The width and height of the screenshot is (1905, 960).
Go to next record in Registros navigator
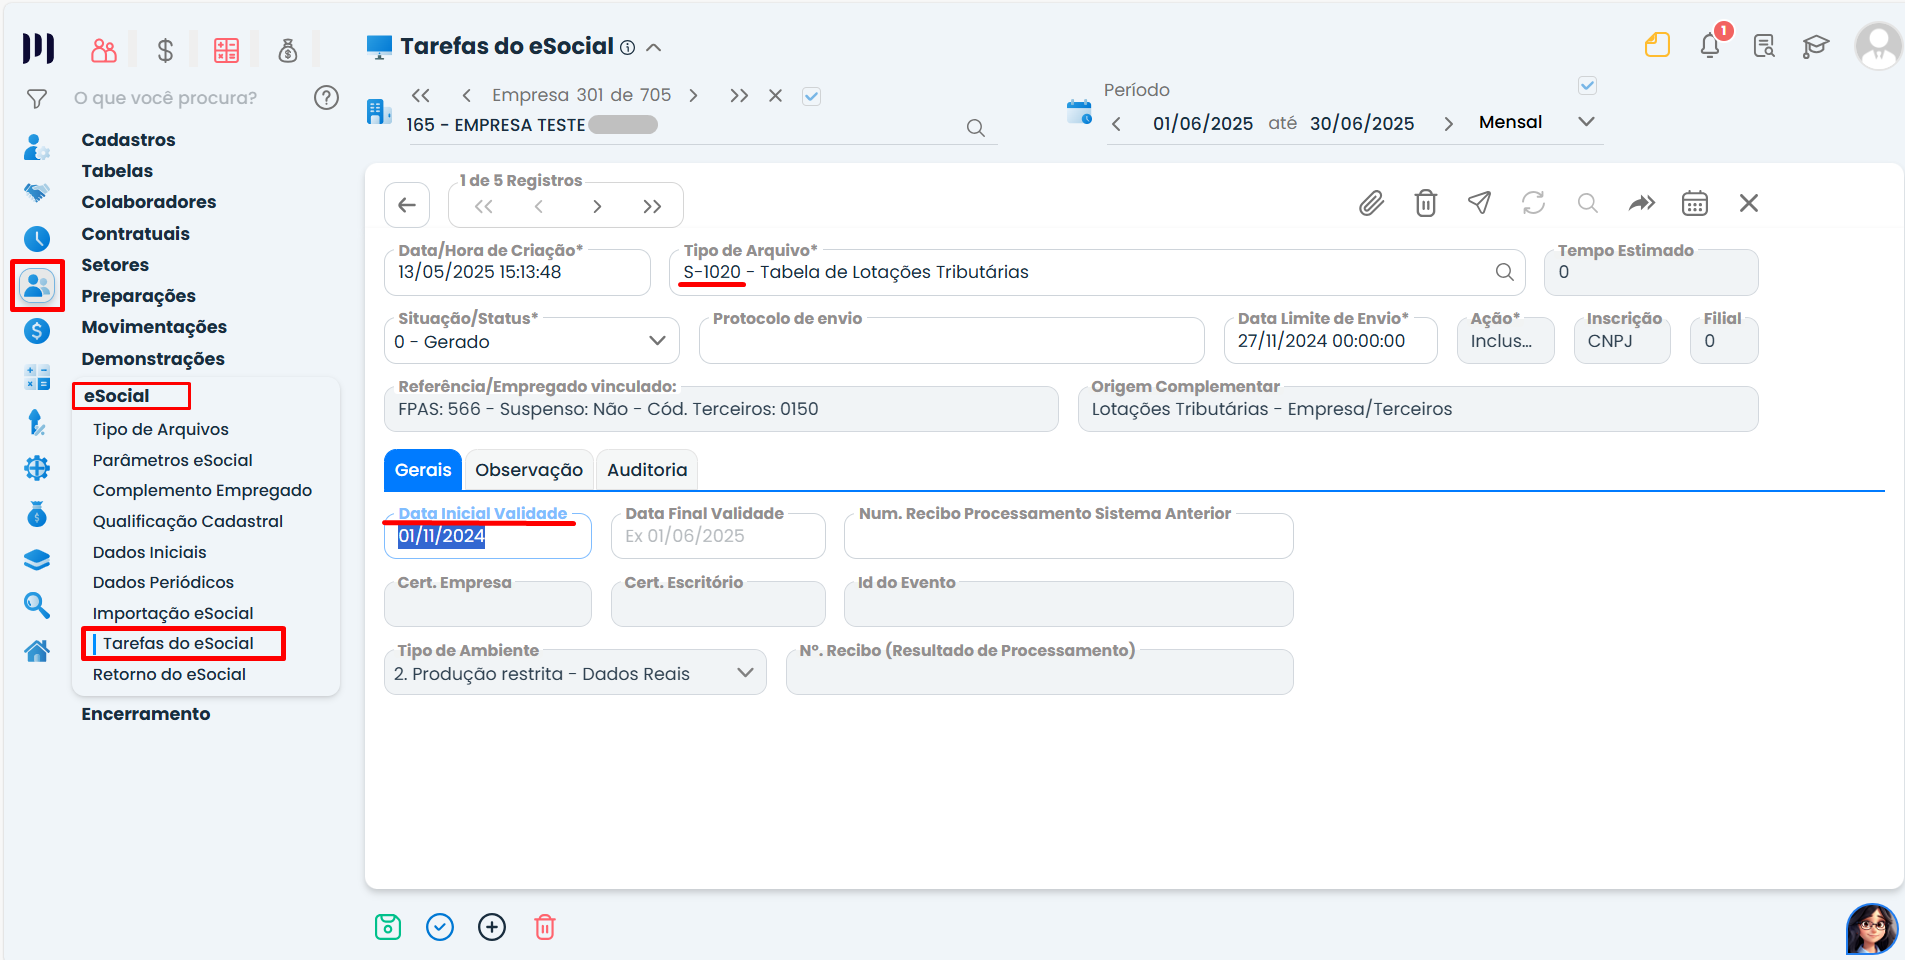pos(597,207)
